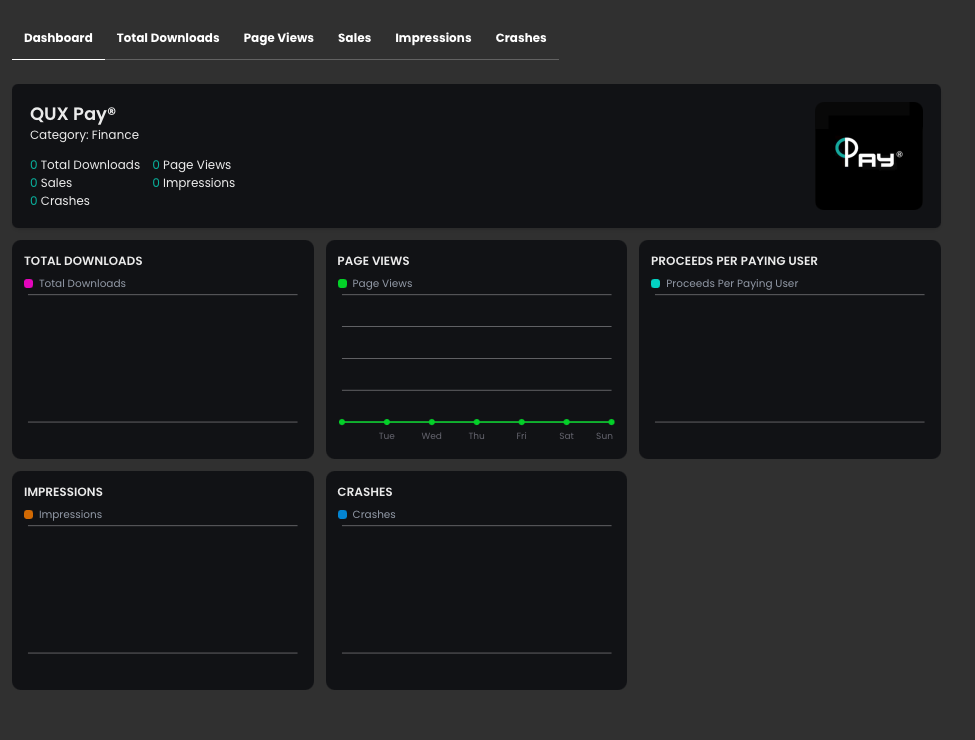975x740 pixels.
Task: Click the 0 Impressions summary stat
Action: click(x=194, y=183)
